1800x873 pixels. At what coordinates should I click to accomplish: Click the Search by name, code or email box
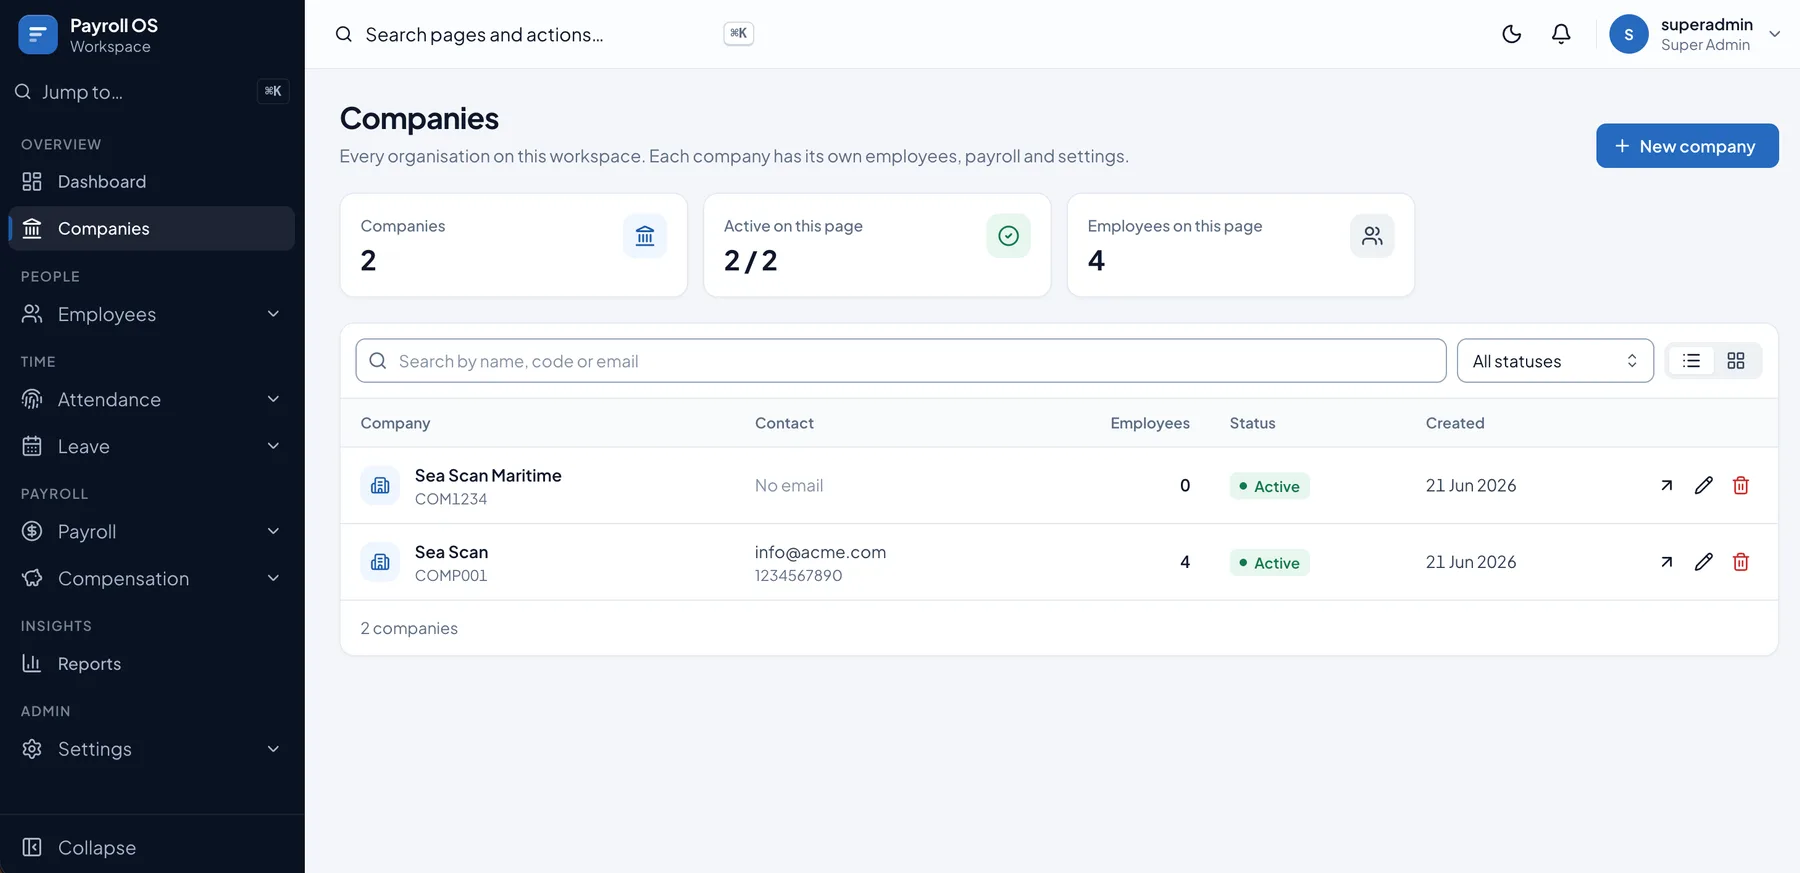pos(900,361)
